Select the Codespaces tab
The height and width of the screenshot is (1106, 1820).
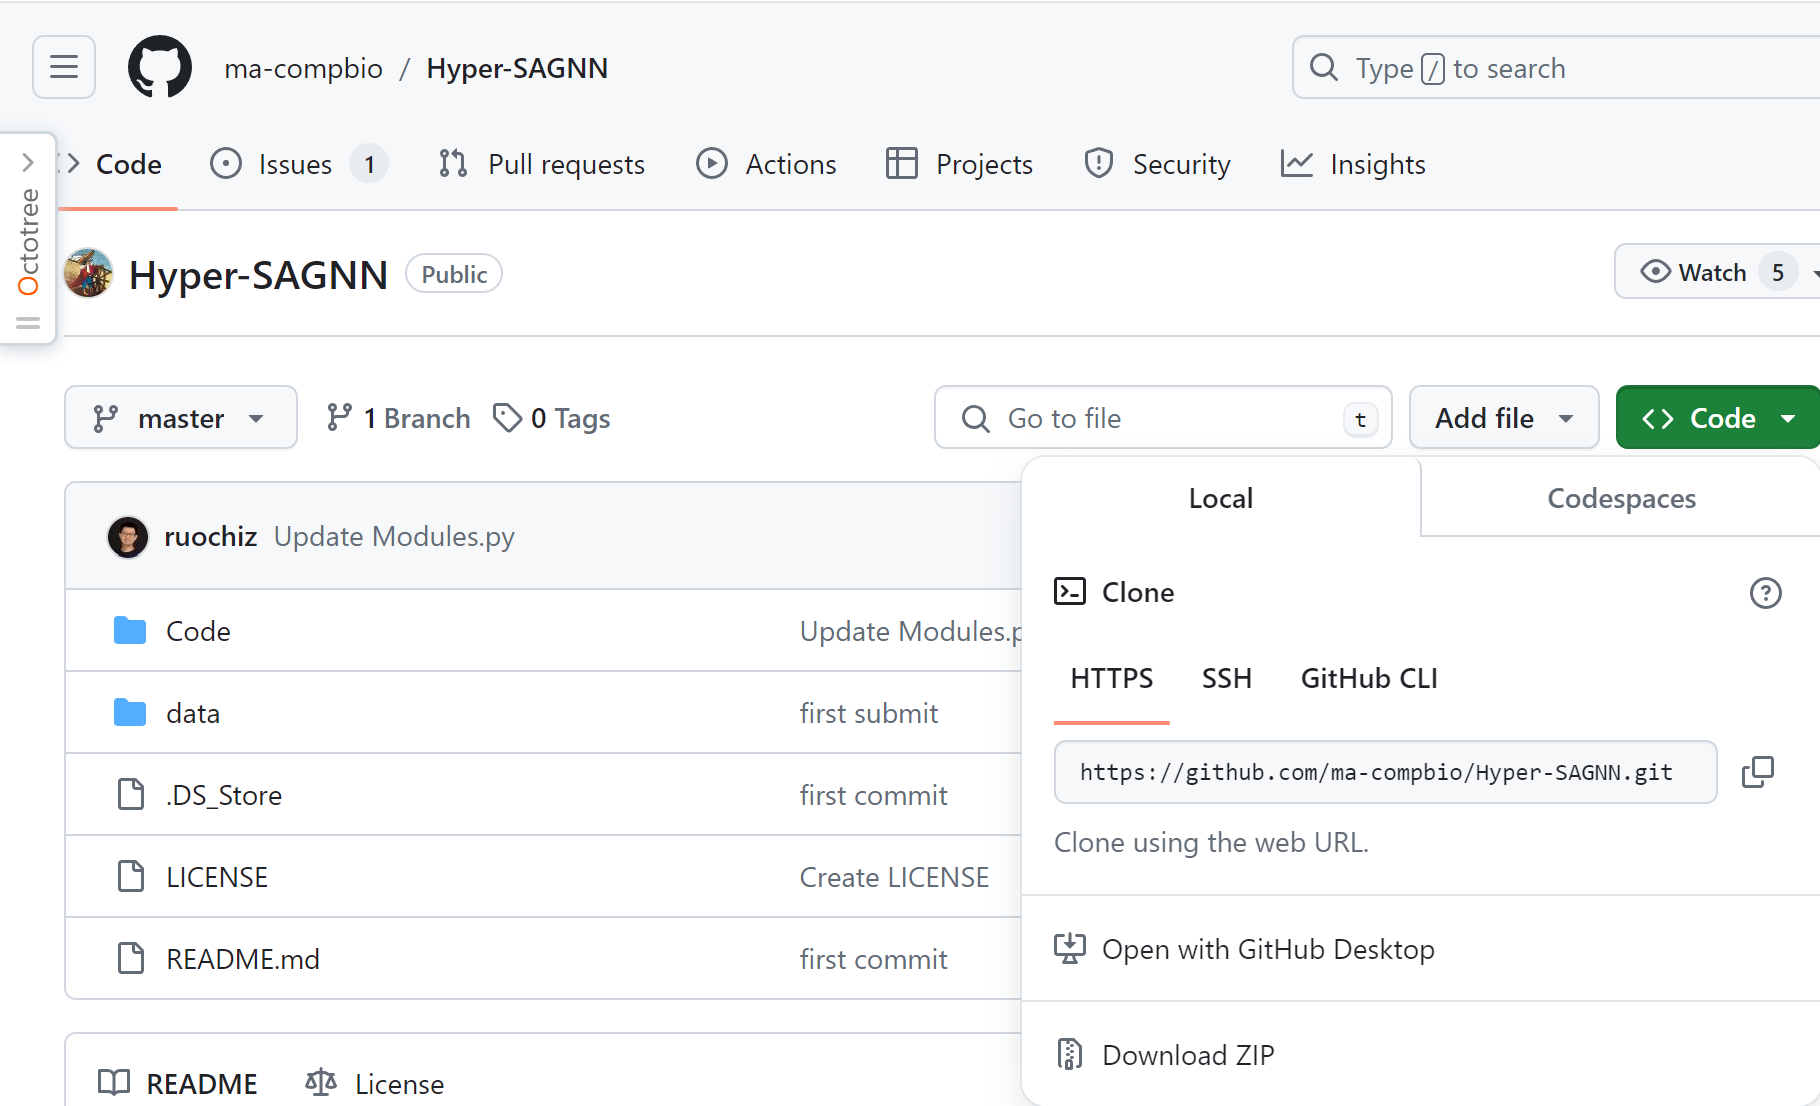(x=1621, y=498)
